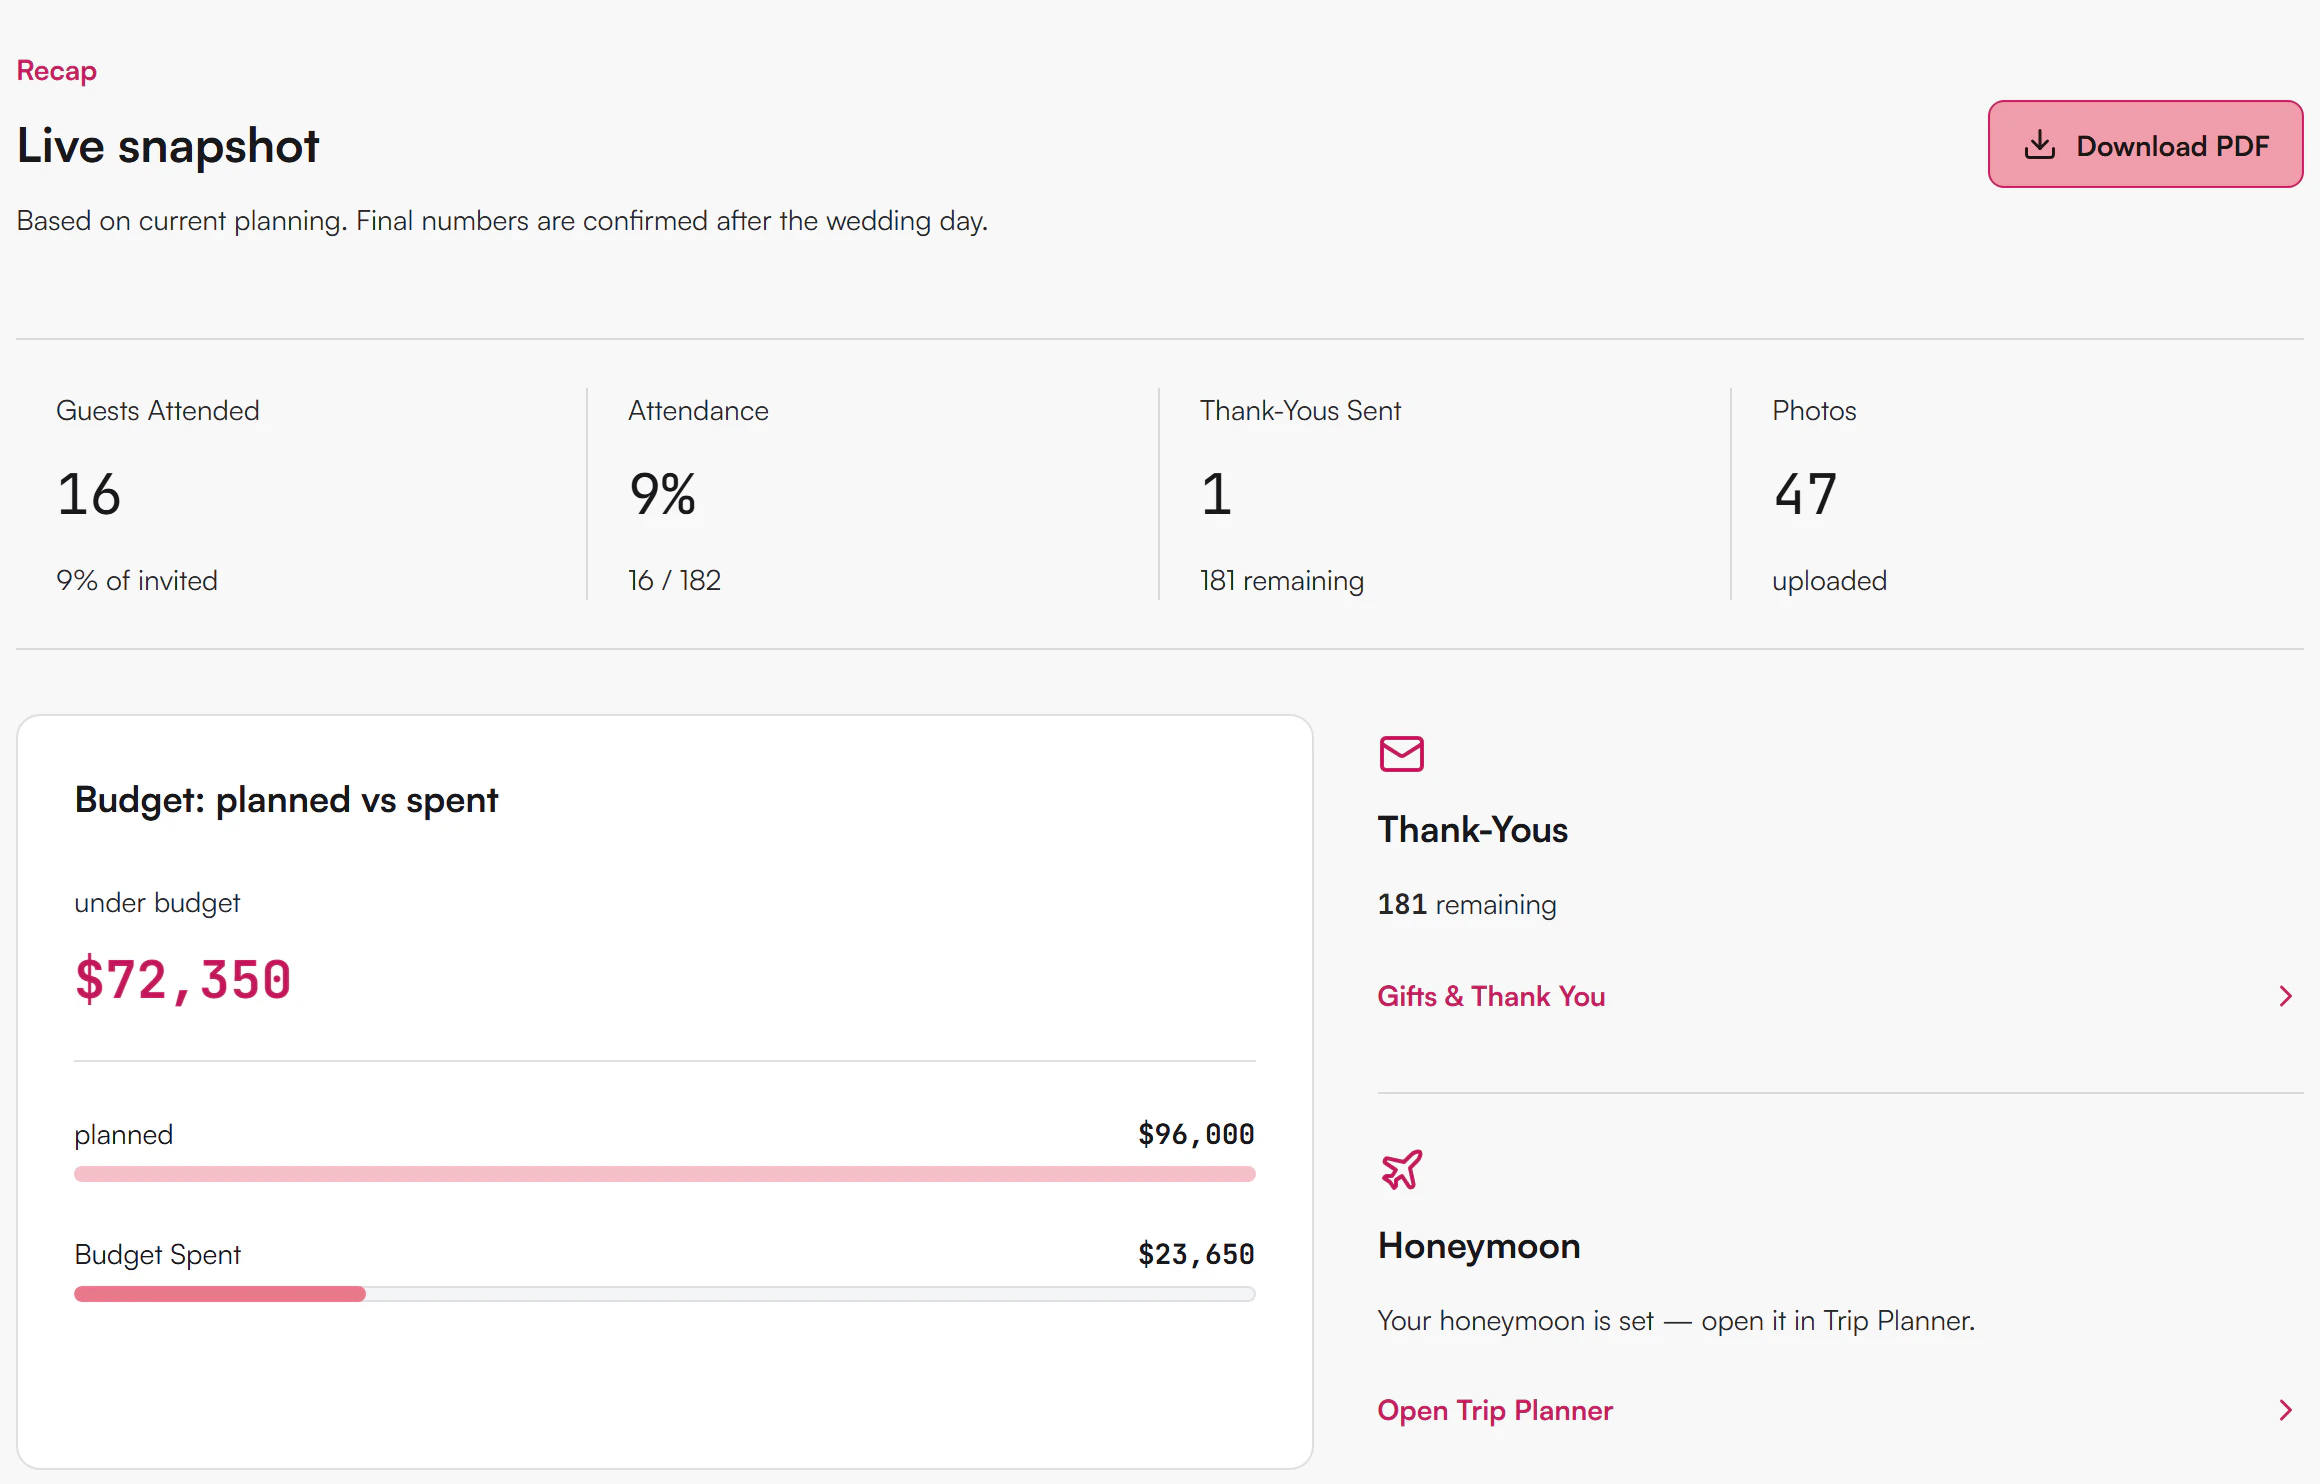Click 'Budget: planned vs spent' heading

pyautogui.click(x=286, y=800)
